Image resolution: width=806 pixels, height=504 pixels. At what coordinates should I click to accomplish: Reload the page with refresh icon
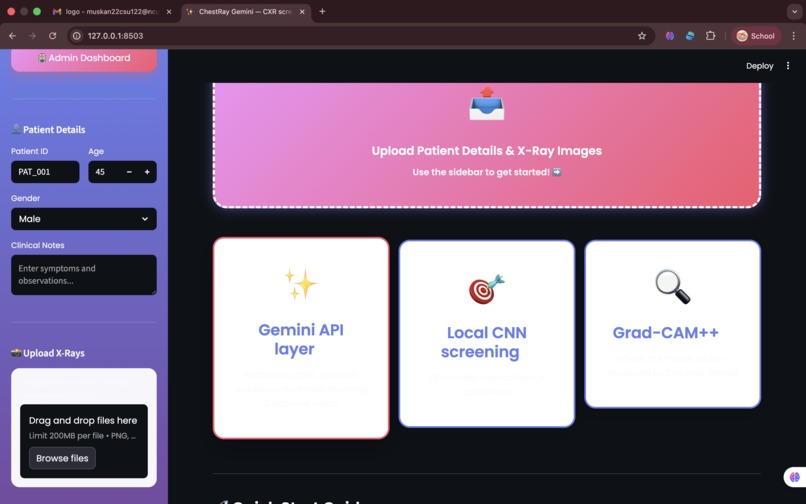[52, 36]
